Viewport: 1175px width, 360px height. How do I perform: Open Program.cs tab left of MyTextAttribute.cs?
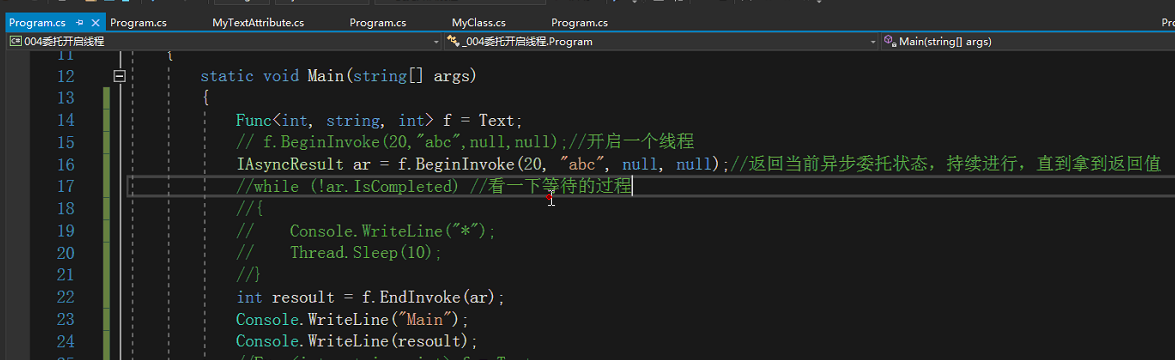tap(139, 22)
